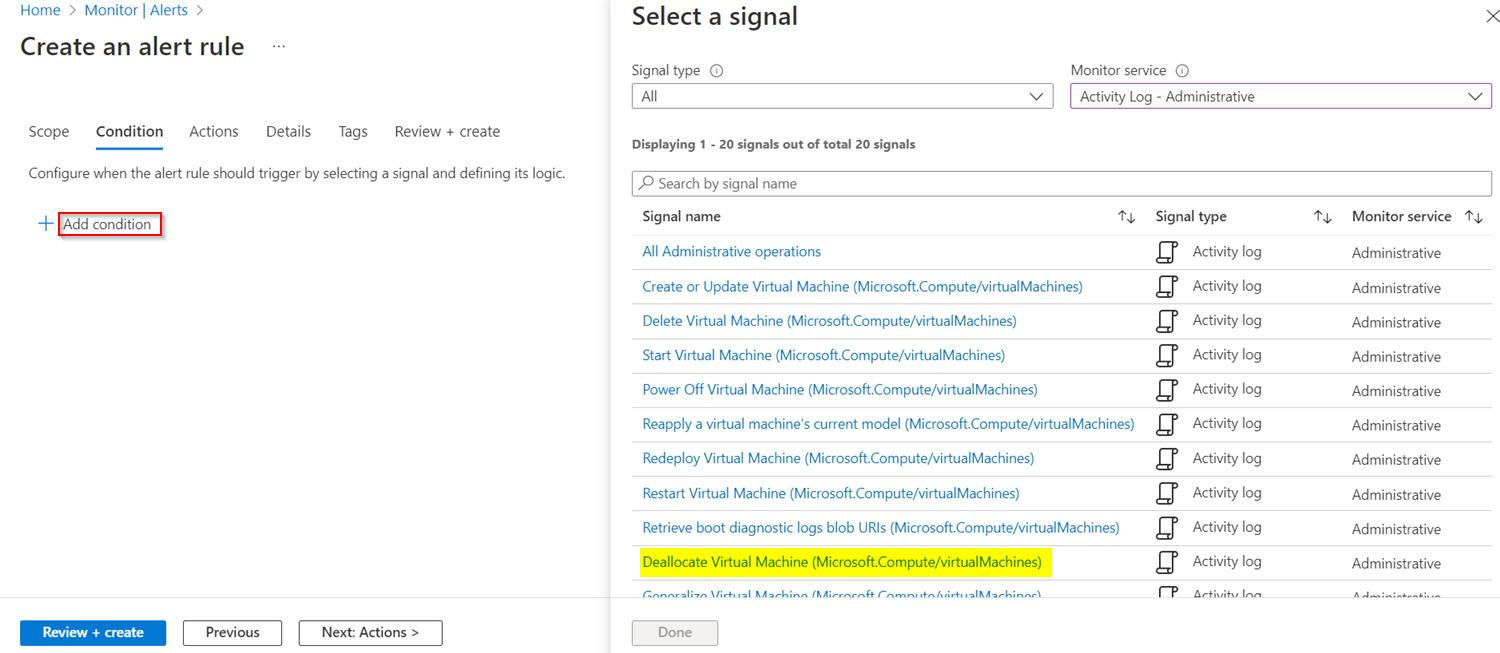Click the Next: Actions button
The width and height of the screenshot is (1500, 653).
click(370, 632)
